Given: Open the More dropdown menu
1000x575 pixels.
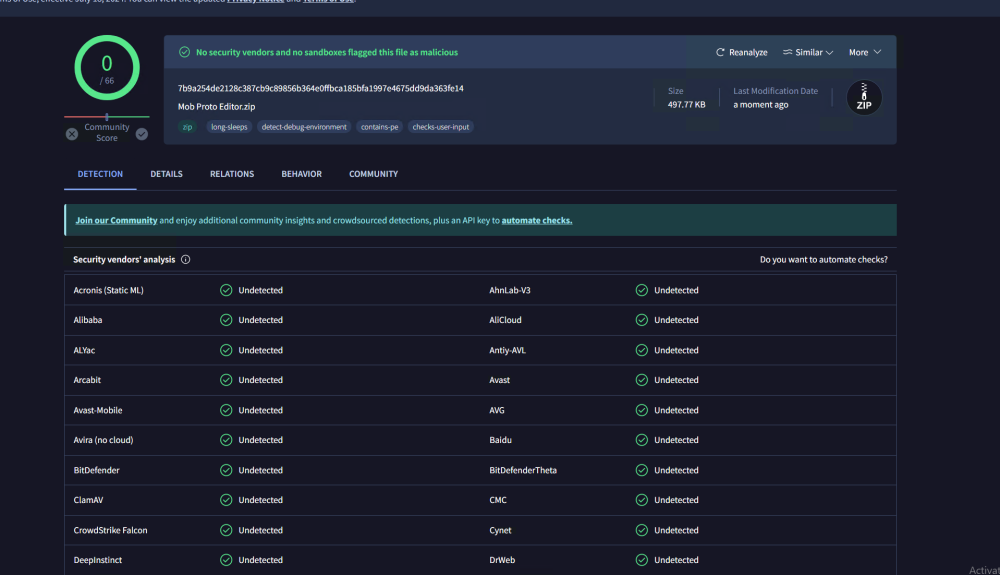Looking at the screenshot, I should tap(865, 52).
